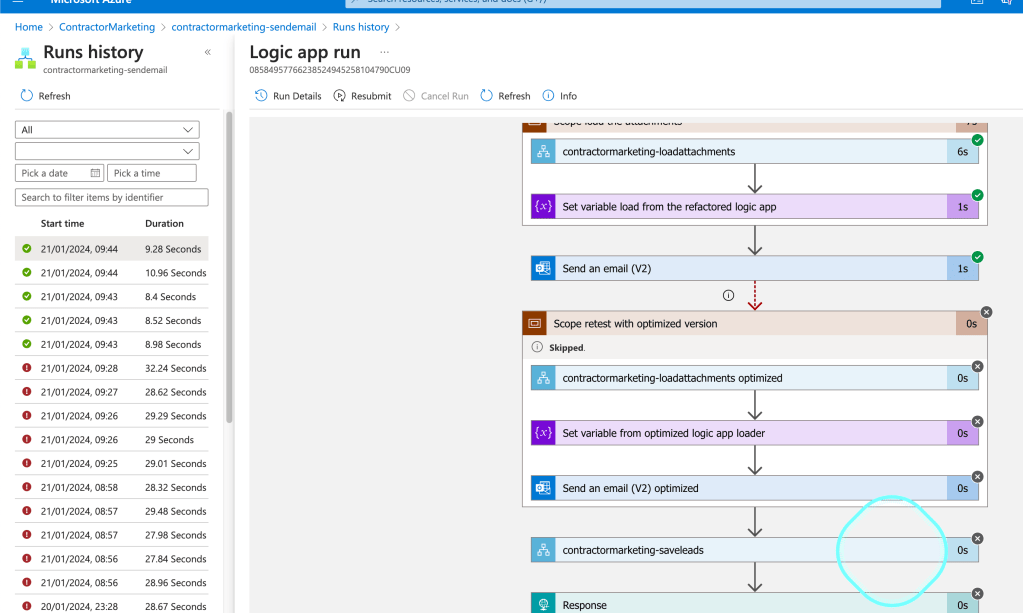Click the workflow icon on contractormarketing-loadattachments
This screenshot has width=1023, height=613.
click(x=543, y=151)
